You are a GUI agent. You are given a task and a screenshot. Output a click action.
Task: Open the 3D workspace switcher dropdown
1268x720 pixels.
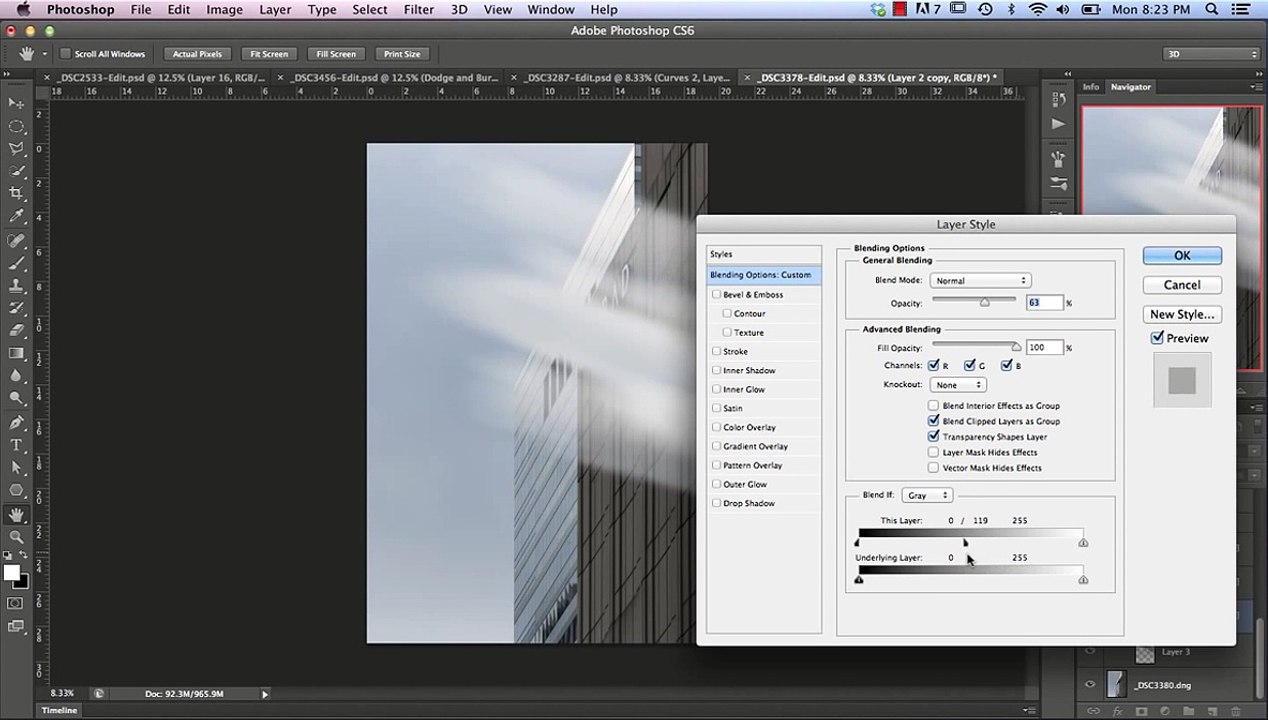1211,54
